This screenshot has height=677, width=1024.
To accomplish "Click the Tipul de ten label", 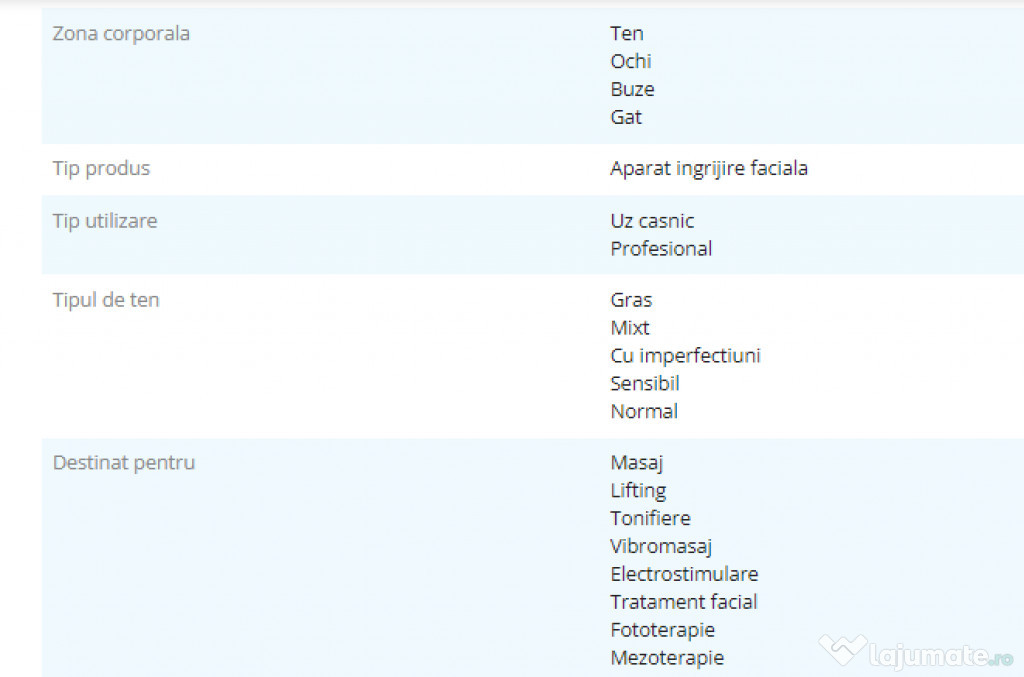I will pos(106,300).
